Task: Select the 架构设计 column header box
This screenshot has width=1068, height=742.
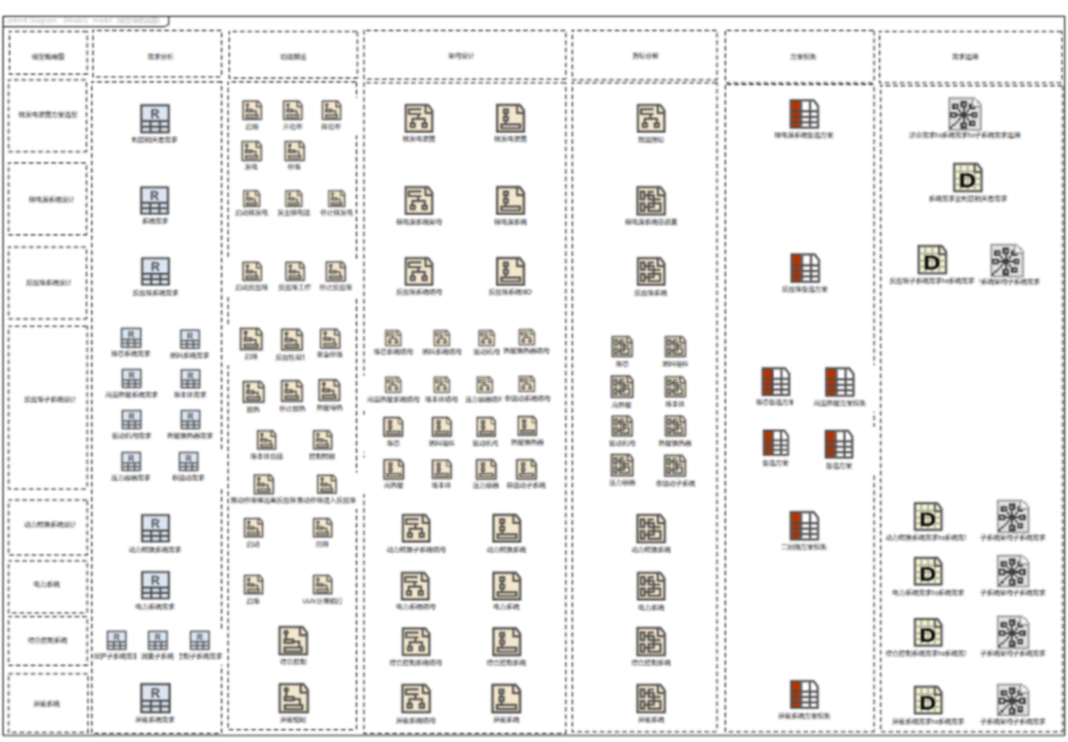Action: click(465, 55)
